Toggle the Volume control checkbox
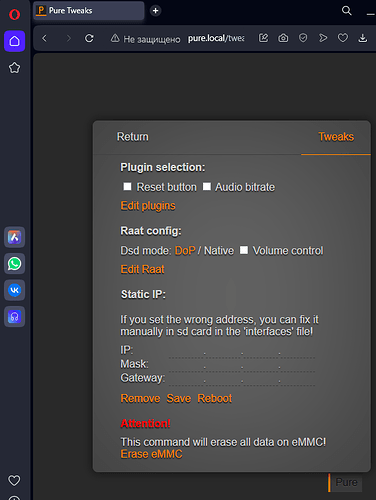 click(x=244, y=250)
